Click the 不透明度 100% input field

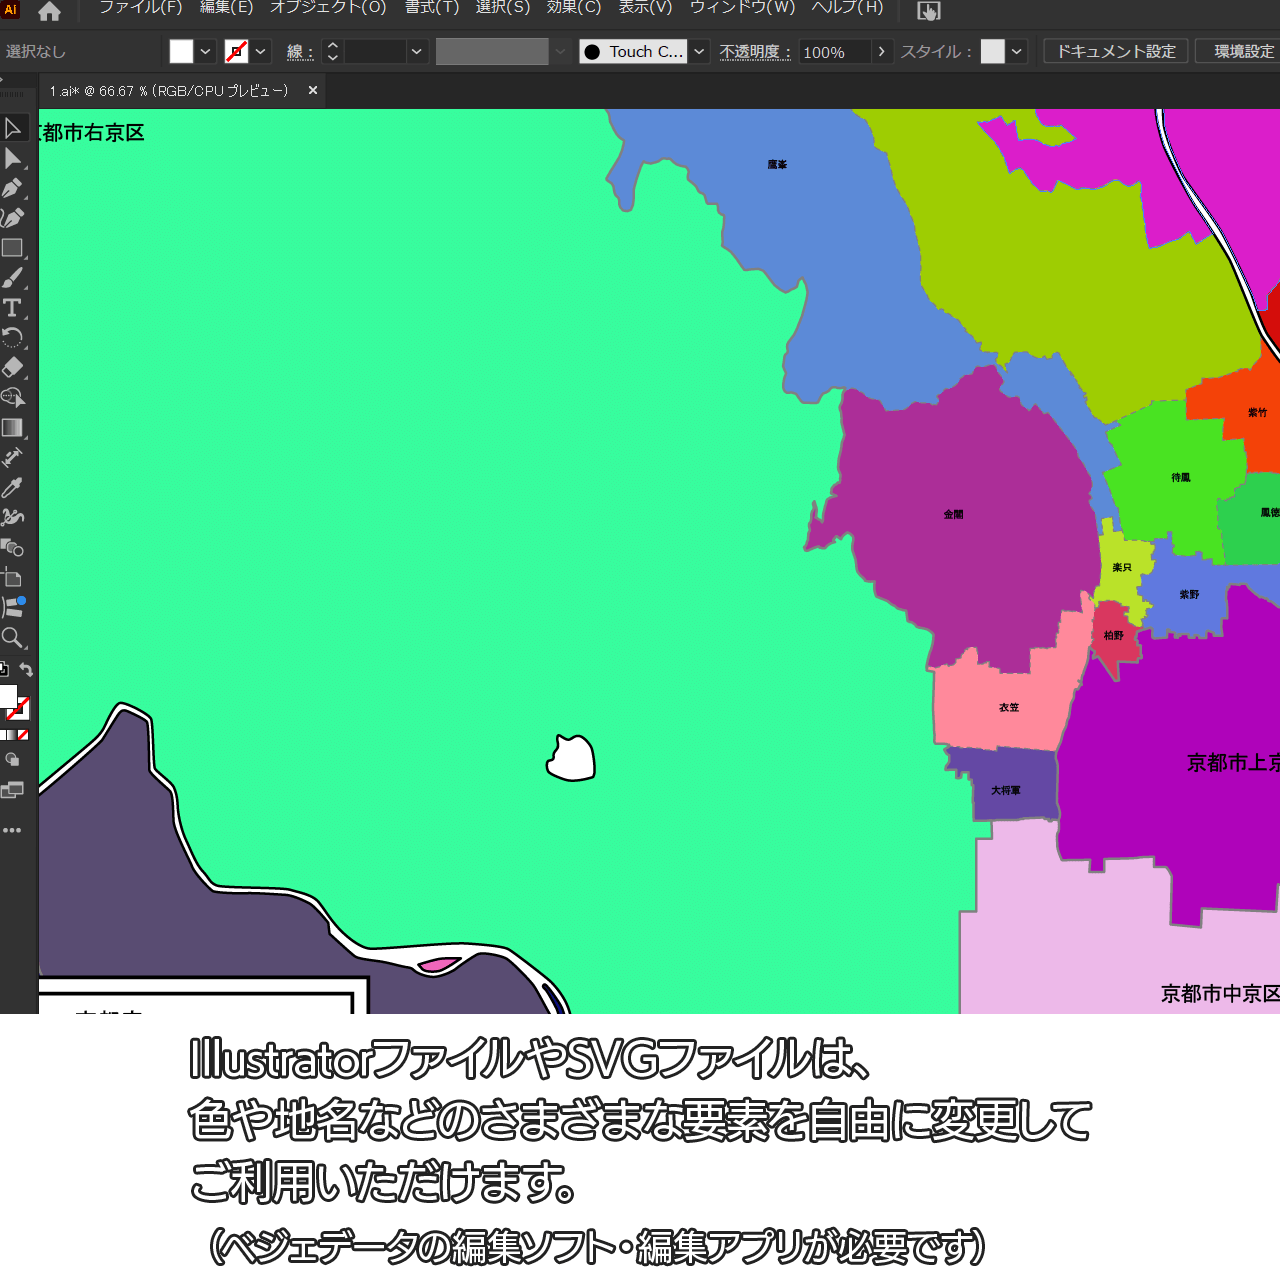click(834, 52)
